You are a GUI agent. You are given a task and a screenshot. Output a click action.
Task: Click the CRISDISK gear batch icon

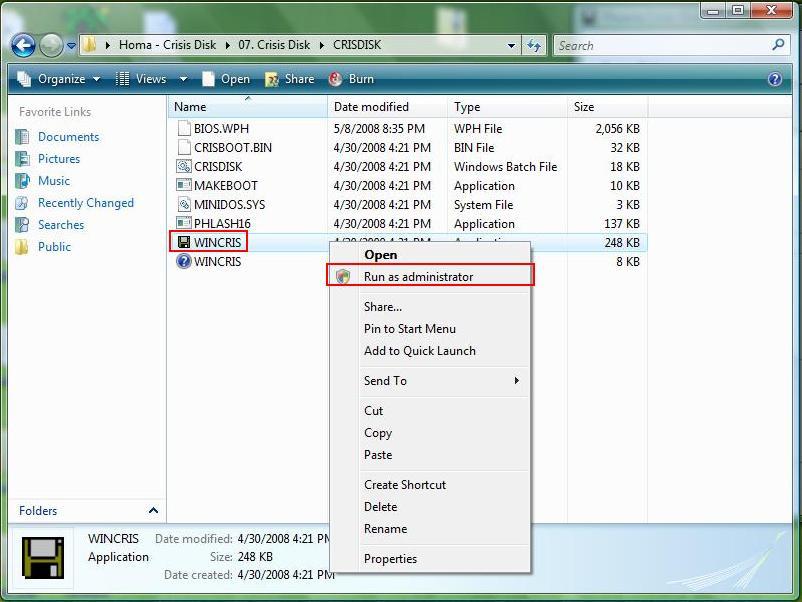pos(184,166)
